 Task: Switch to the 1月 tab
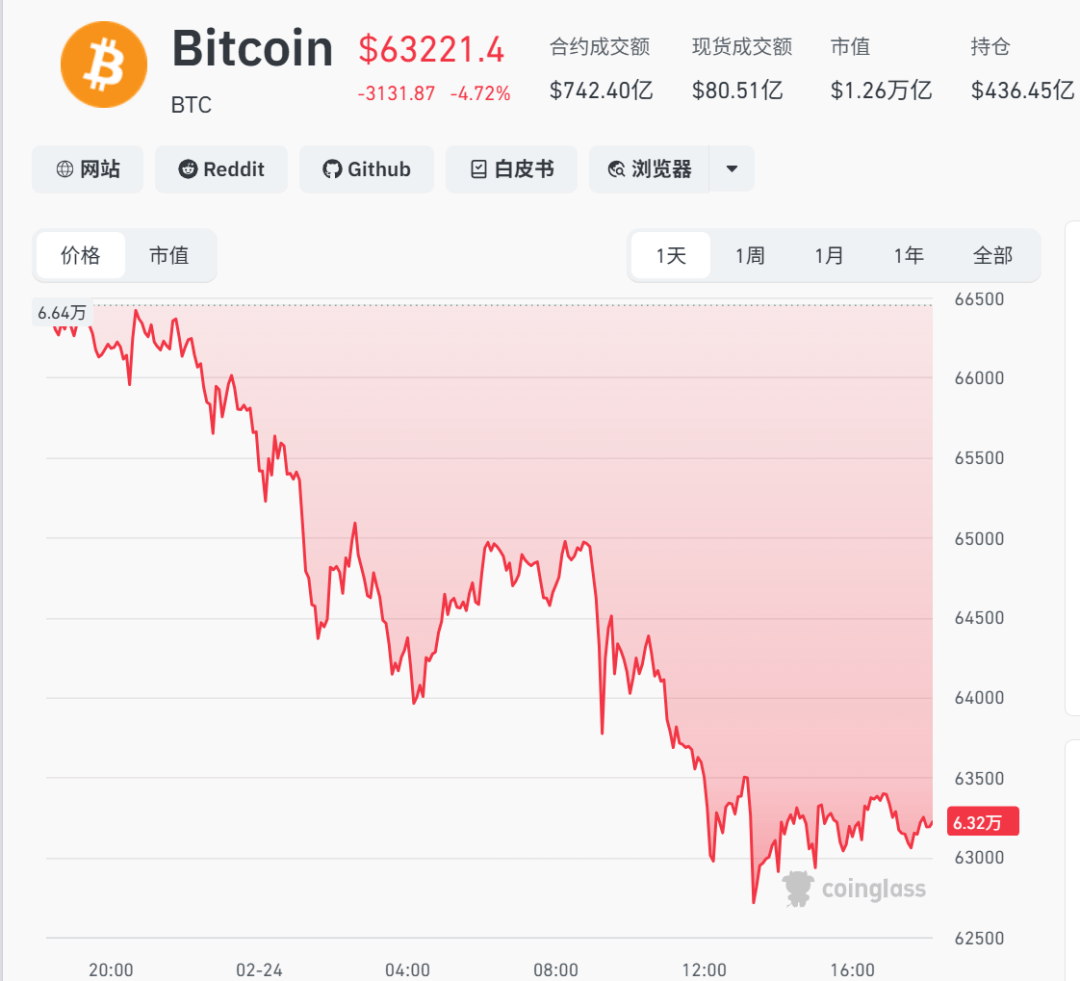[829, 256]
